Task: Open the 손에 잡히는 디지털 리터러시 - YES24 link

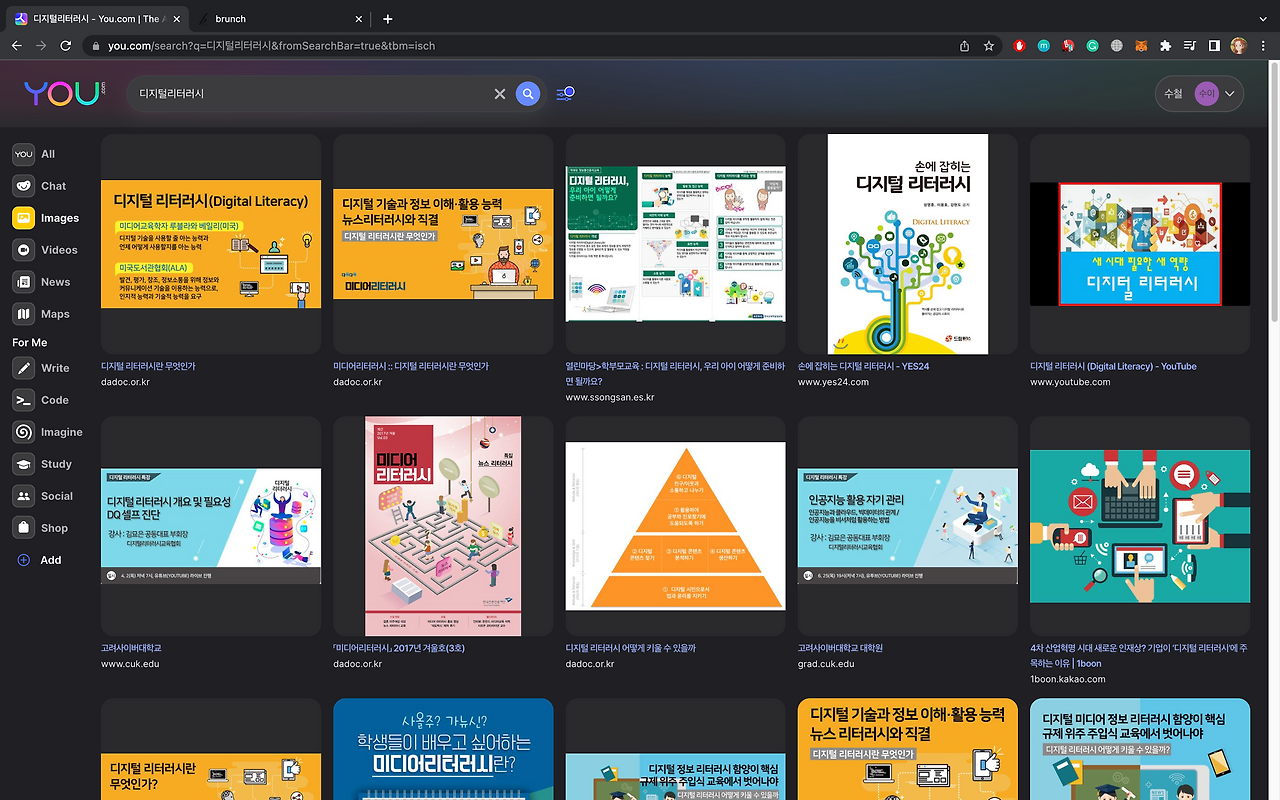Action: [863, 367]
